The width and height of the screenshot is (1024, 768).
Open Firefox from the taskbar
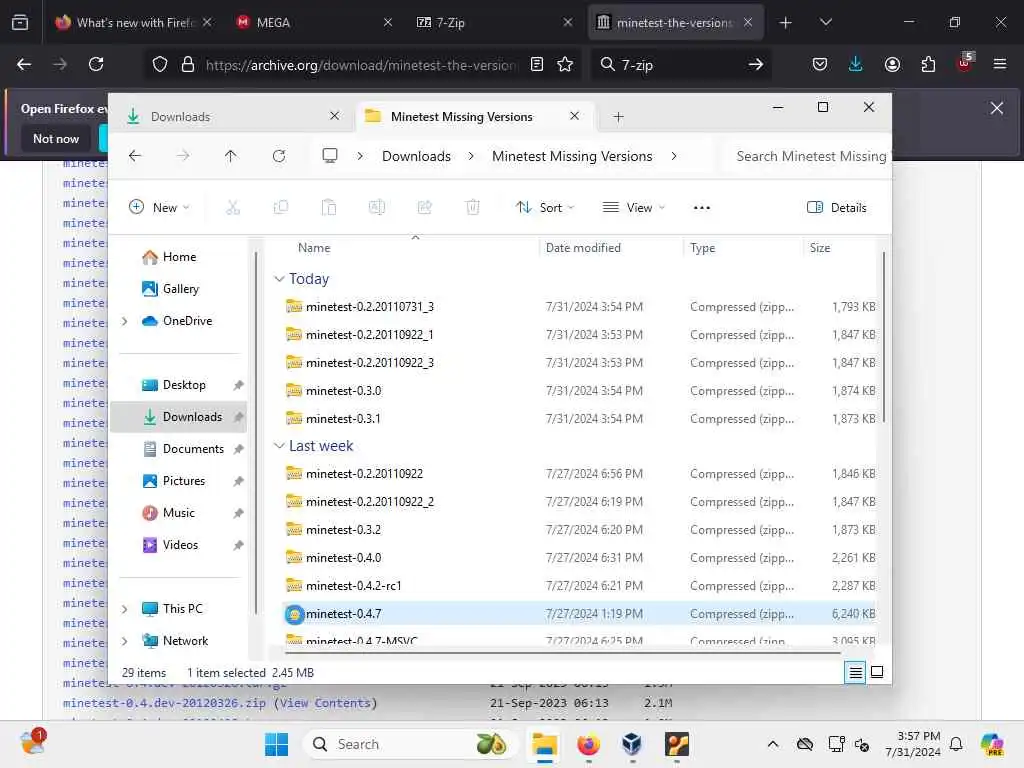(588, 744)
